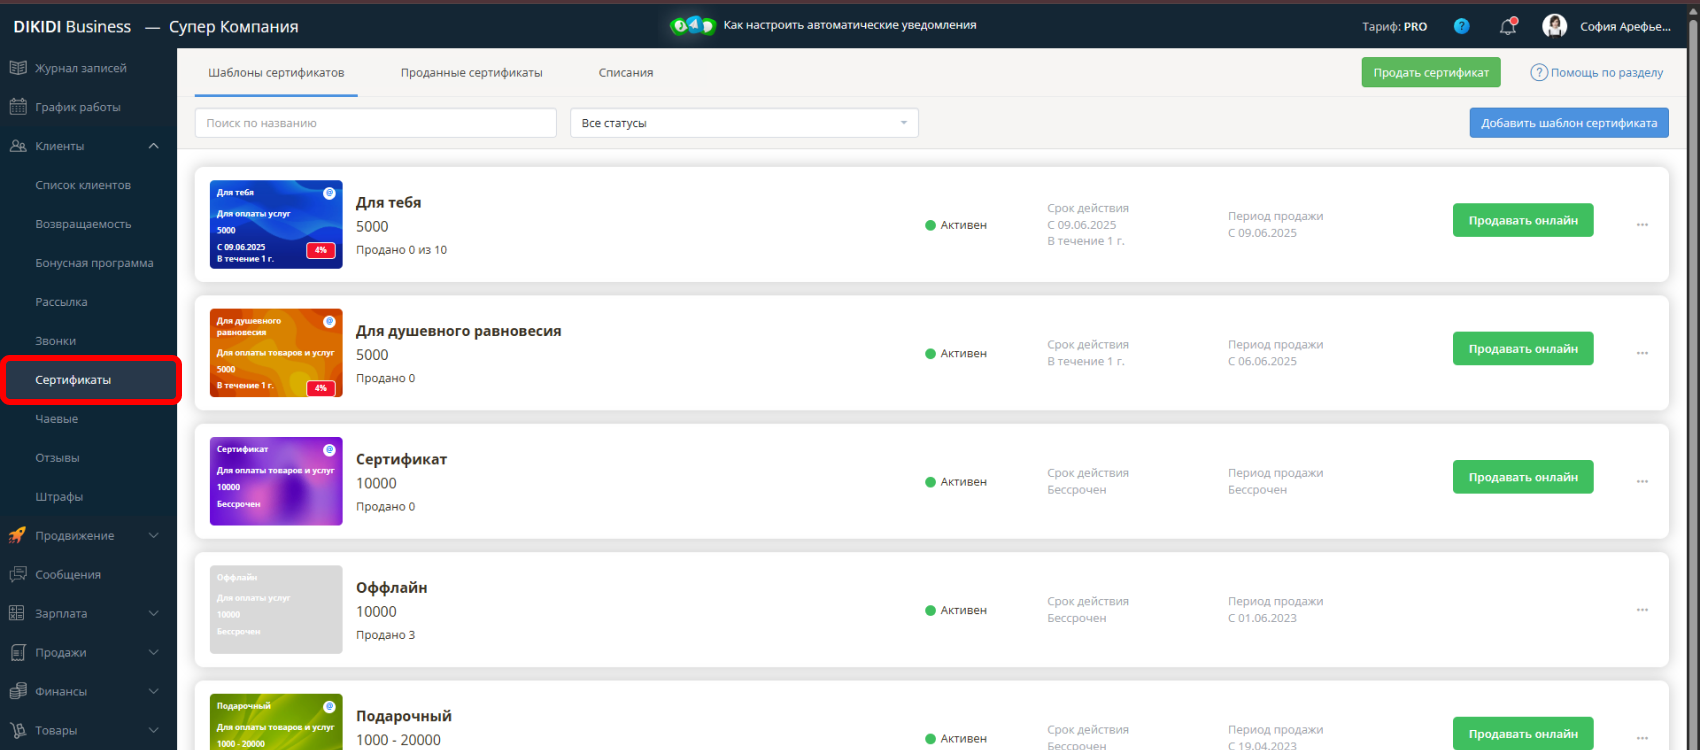The width and height of the screenshot is (1700, 750).
Task: Click the Сообщения chat icon
Action: point(18,575)
